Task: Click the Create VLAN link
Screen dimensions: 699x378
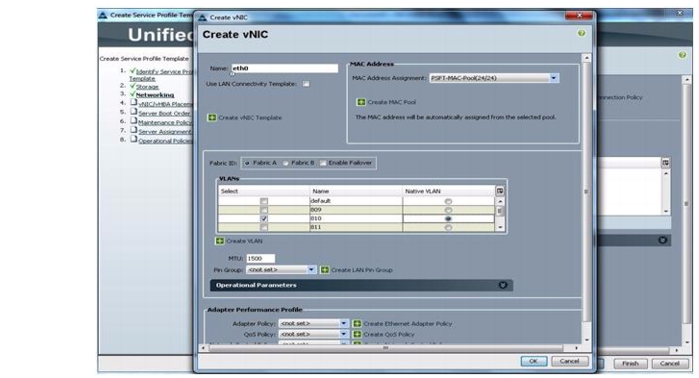Action: pos(244,241)
